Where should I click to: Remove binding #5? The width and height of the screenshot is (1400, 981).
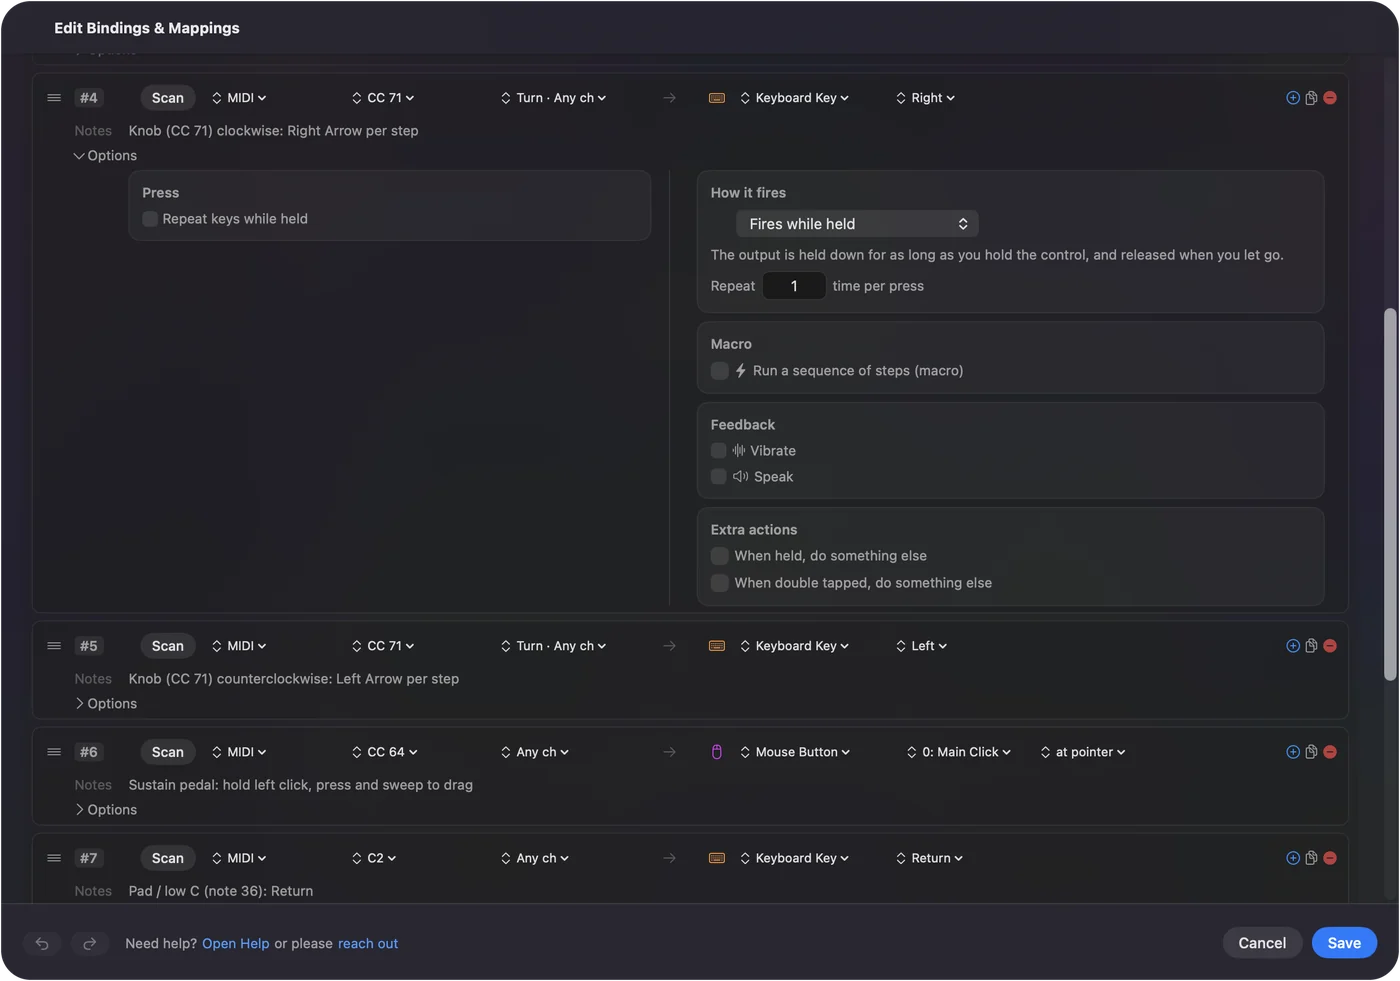point(1330,646)
